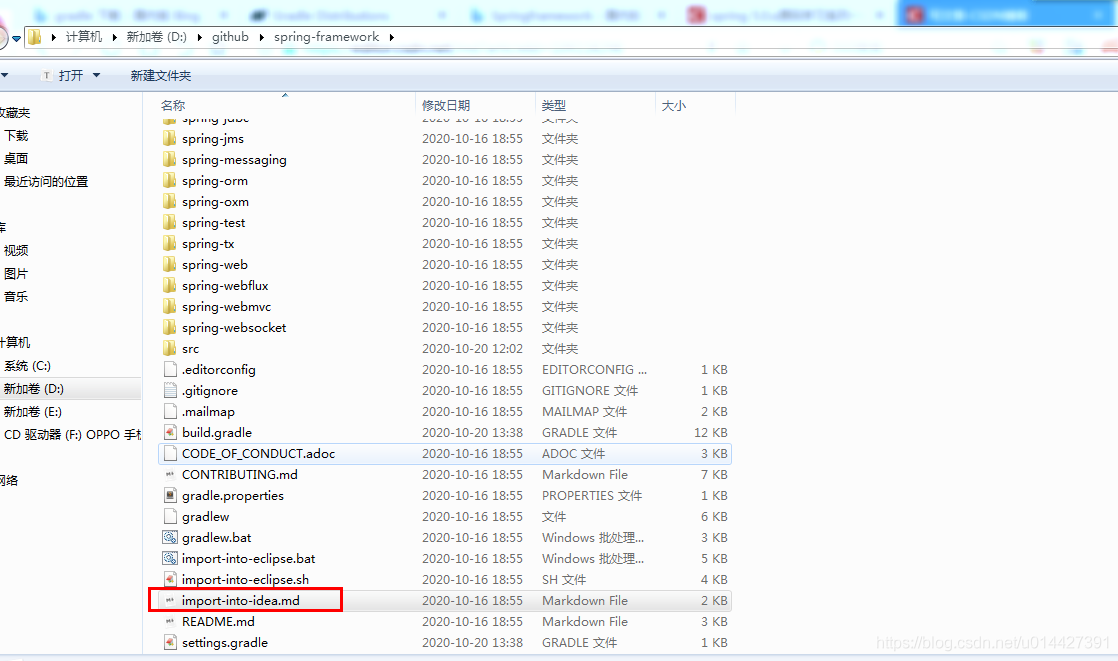The height and width of the screenshot is (661, 1118).
Task: Click the README.md markdown icon
Action: click(170, 621)
